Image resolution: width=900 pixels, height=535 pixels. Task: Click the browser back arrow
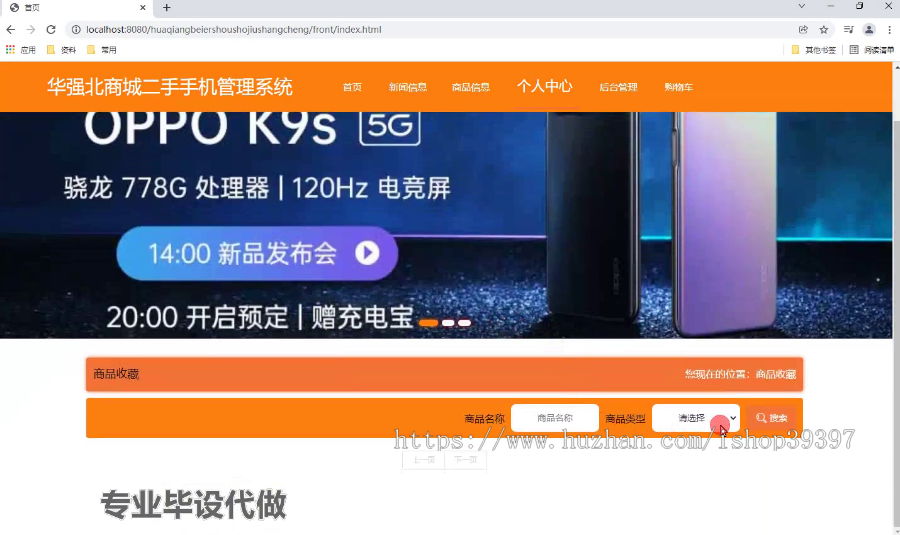11,29
